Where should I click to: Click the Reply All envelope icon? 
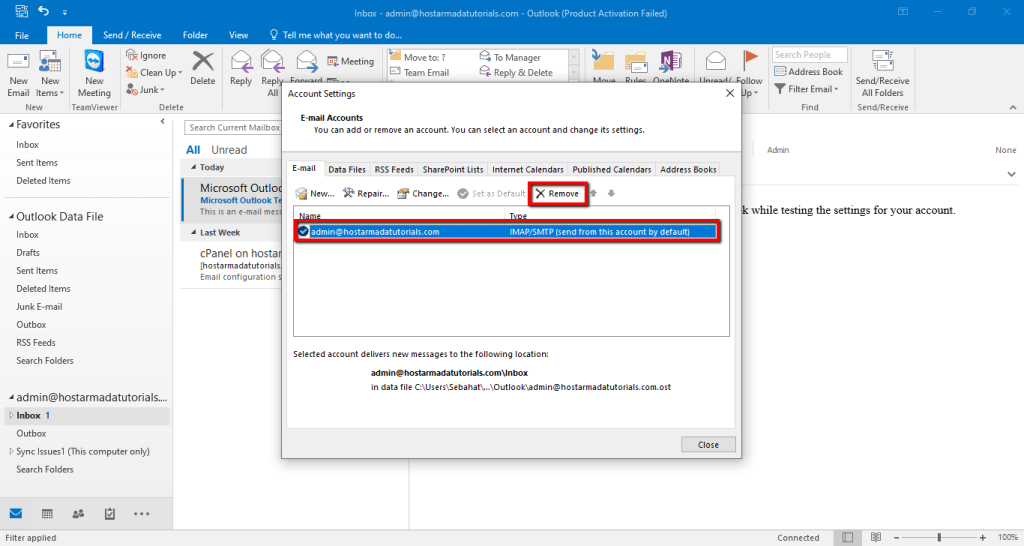click(x=272, y=61)
